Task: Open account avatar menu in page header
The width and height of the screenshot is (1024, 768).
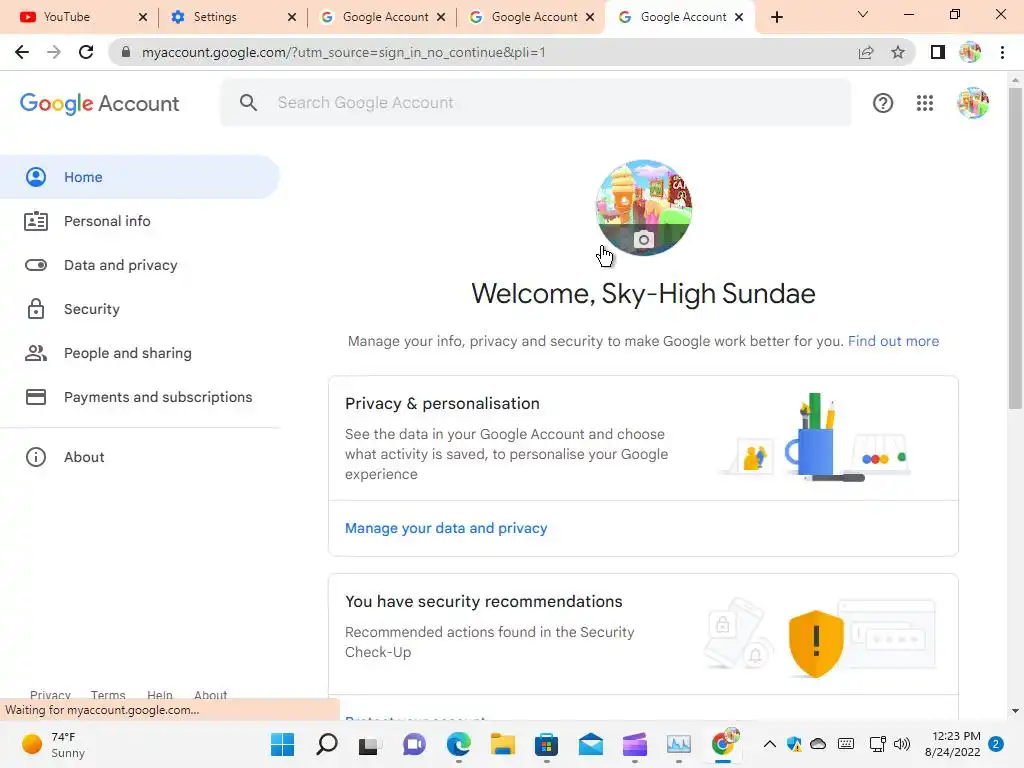Action: 972,103
